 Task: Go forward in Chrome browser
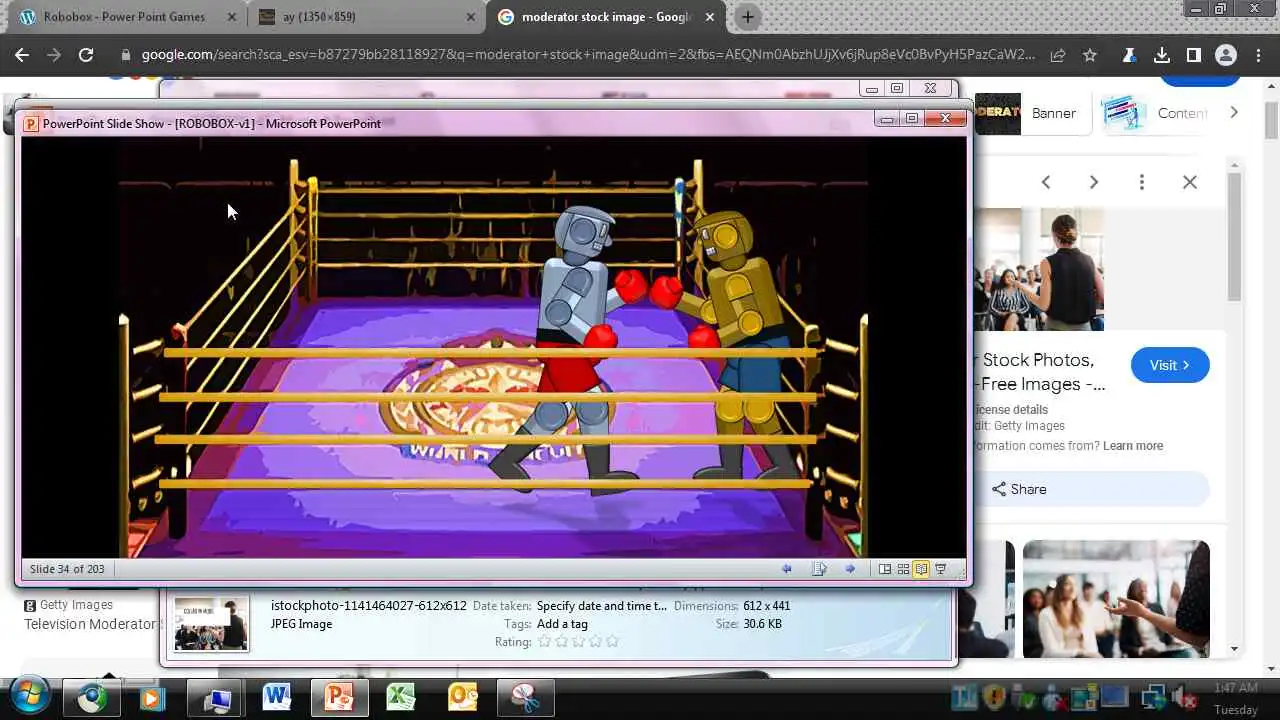pos(54,55)
